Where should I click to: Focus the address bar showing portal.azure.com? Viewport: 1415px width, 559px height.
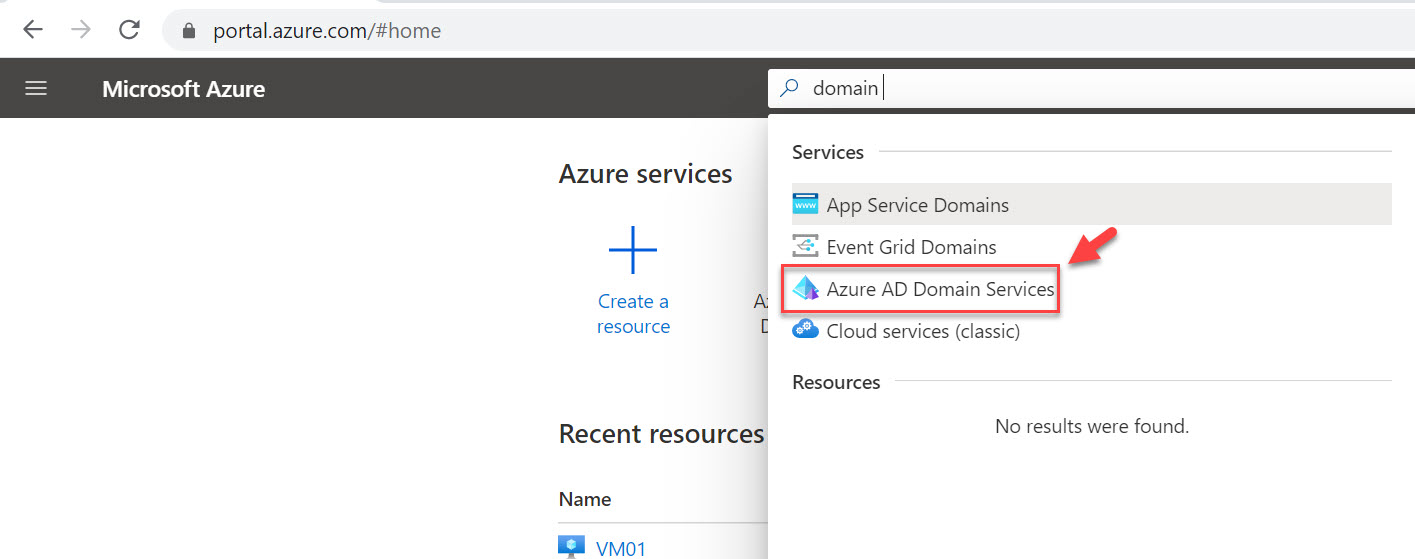click(x=788, y=30)
